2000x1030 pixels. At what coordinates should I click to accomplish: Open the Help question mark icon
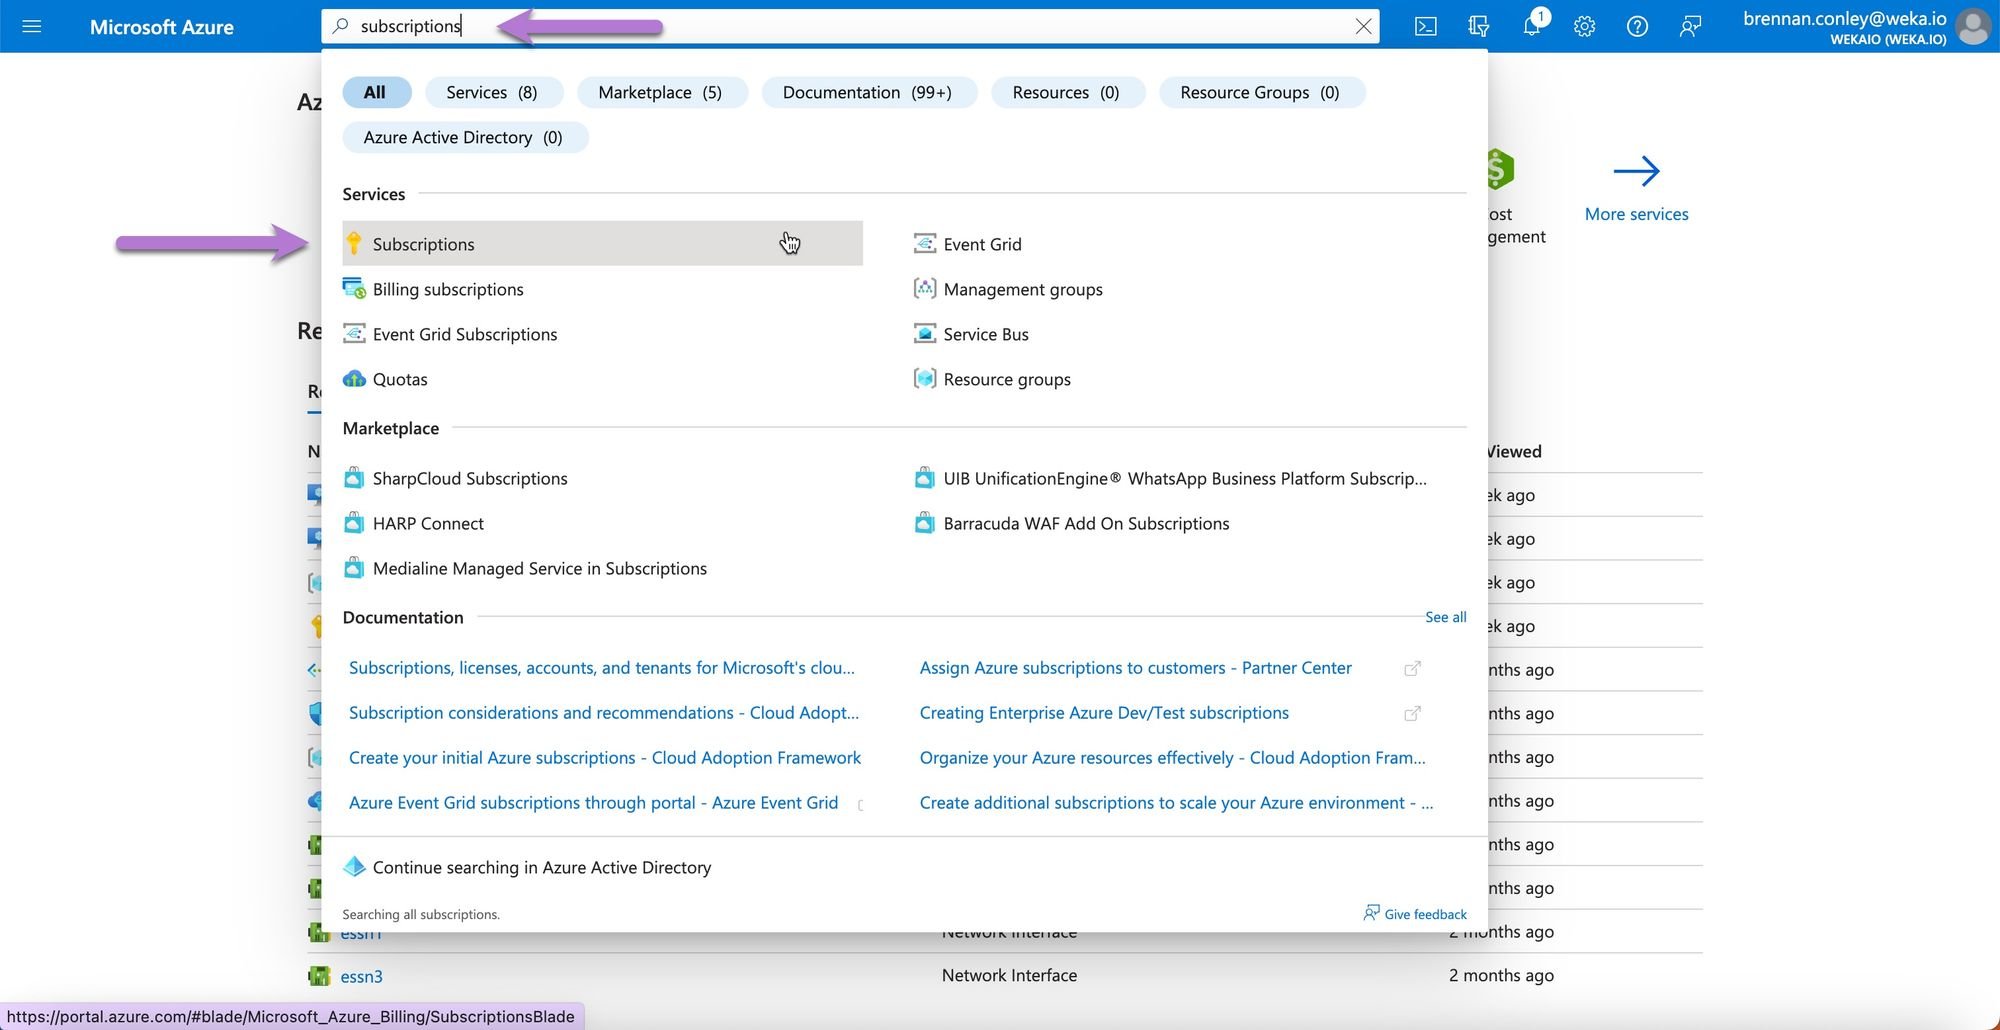click(1637, 26)
